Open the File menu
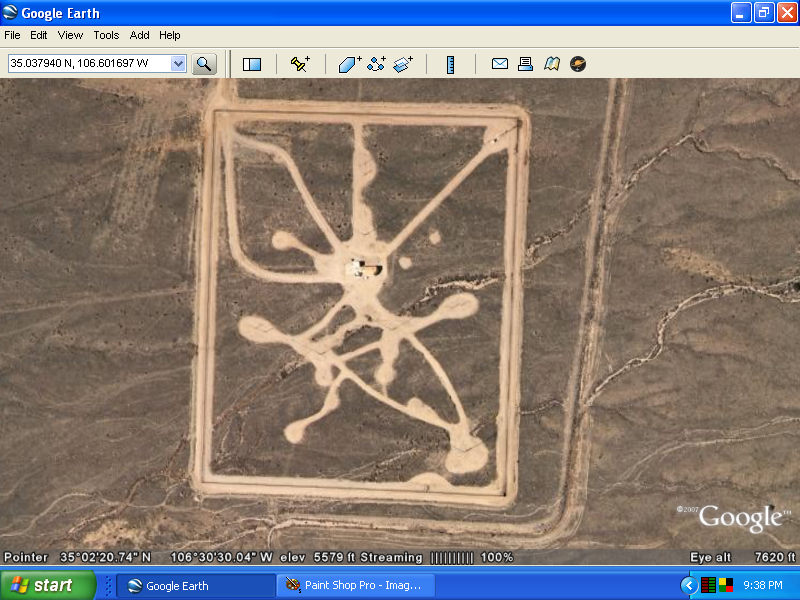Viewport: 800px width, 600px height. [x=12, y=35]
